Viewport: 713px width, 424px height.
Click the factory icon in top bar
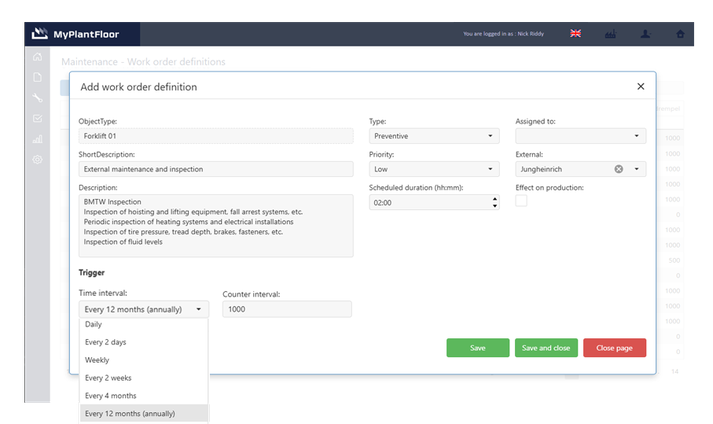610,34
